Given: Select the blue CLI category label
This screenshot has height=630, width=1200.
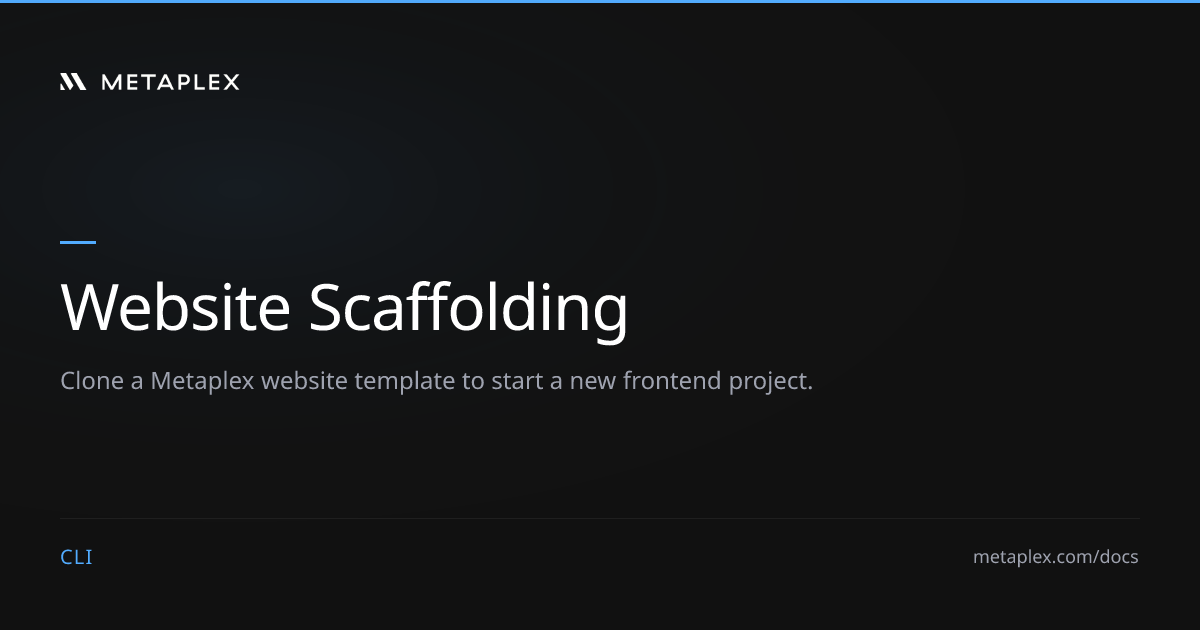Looking at the screenshot, I should (76, 557).
